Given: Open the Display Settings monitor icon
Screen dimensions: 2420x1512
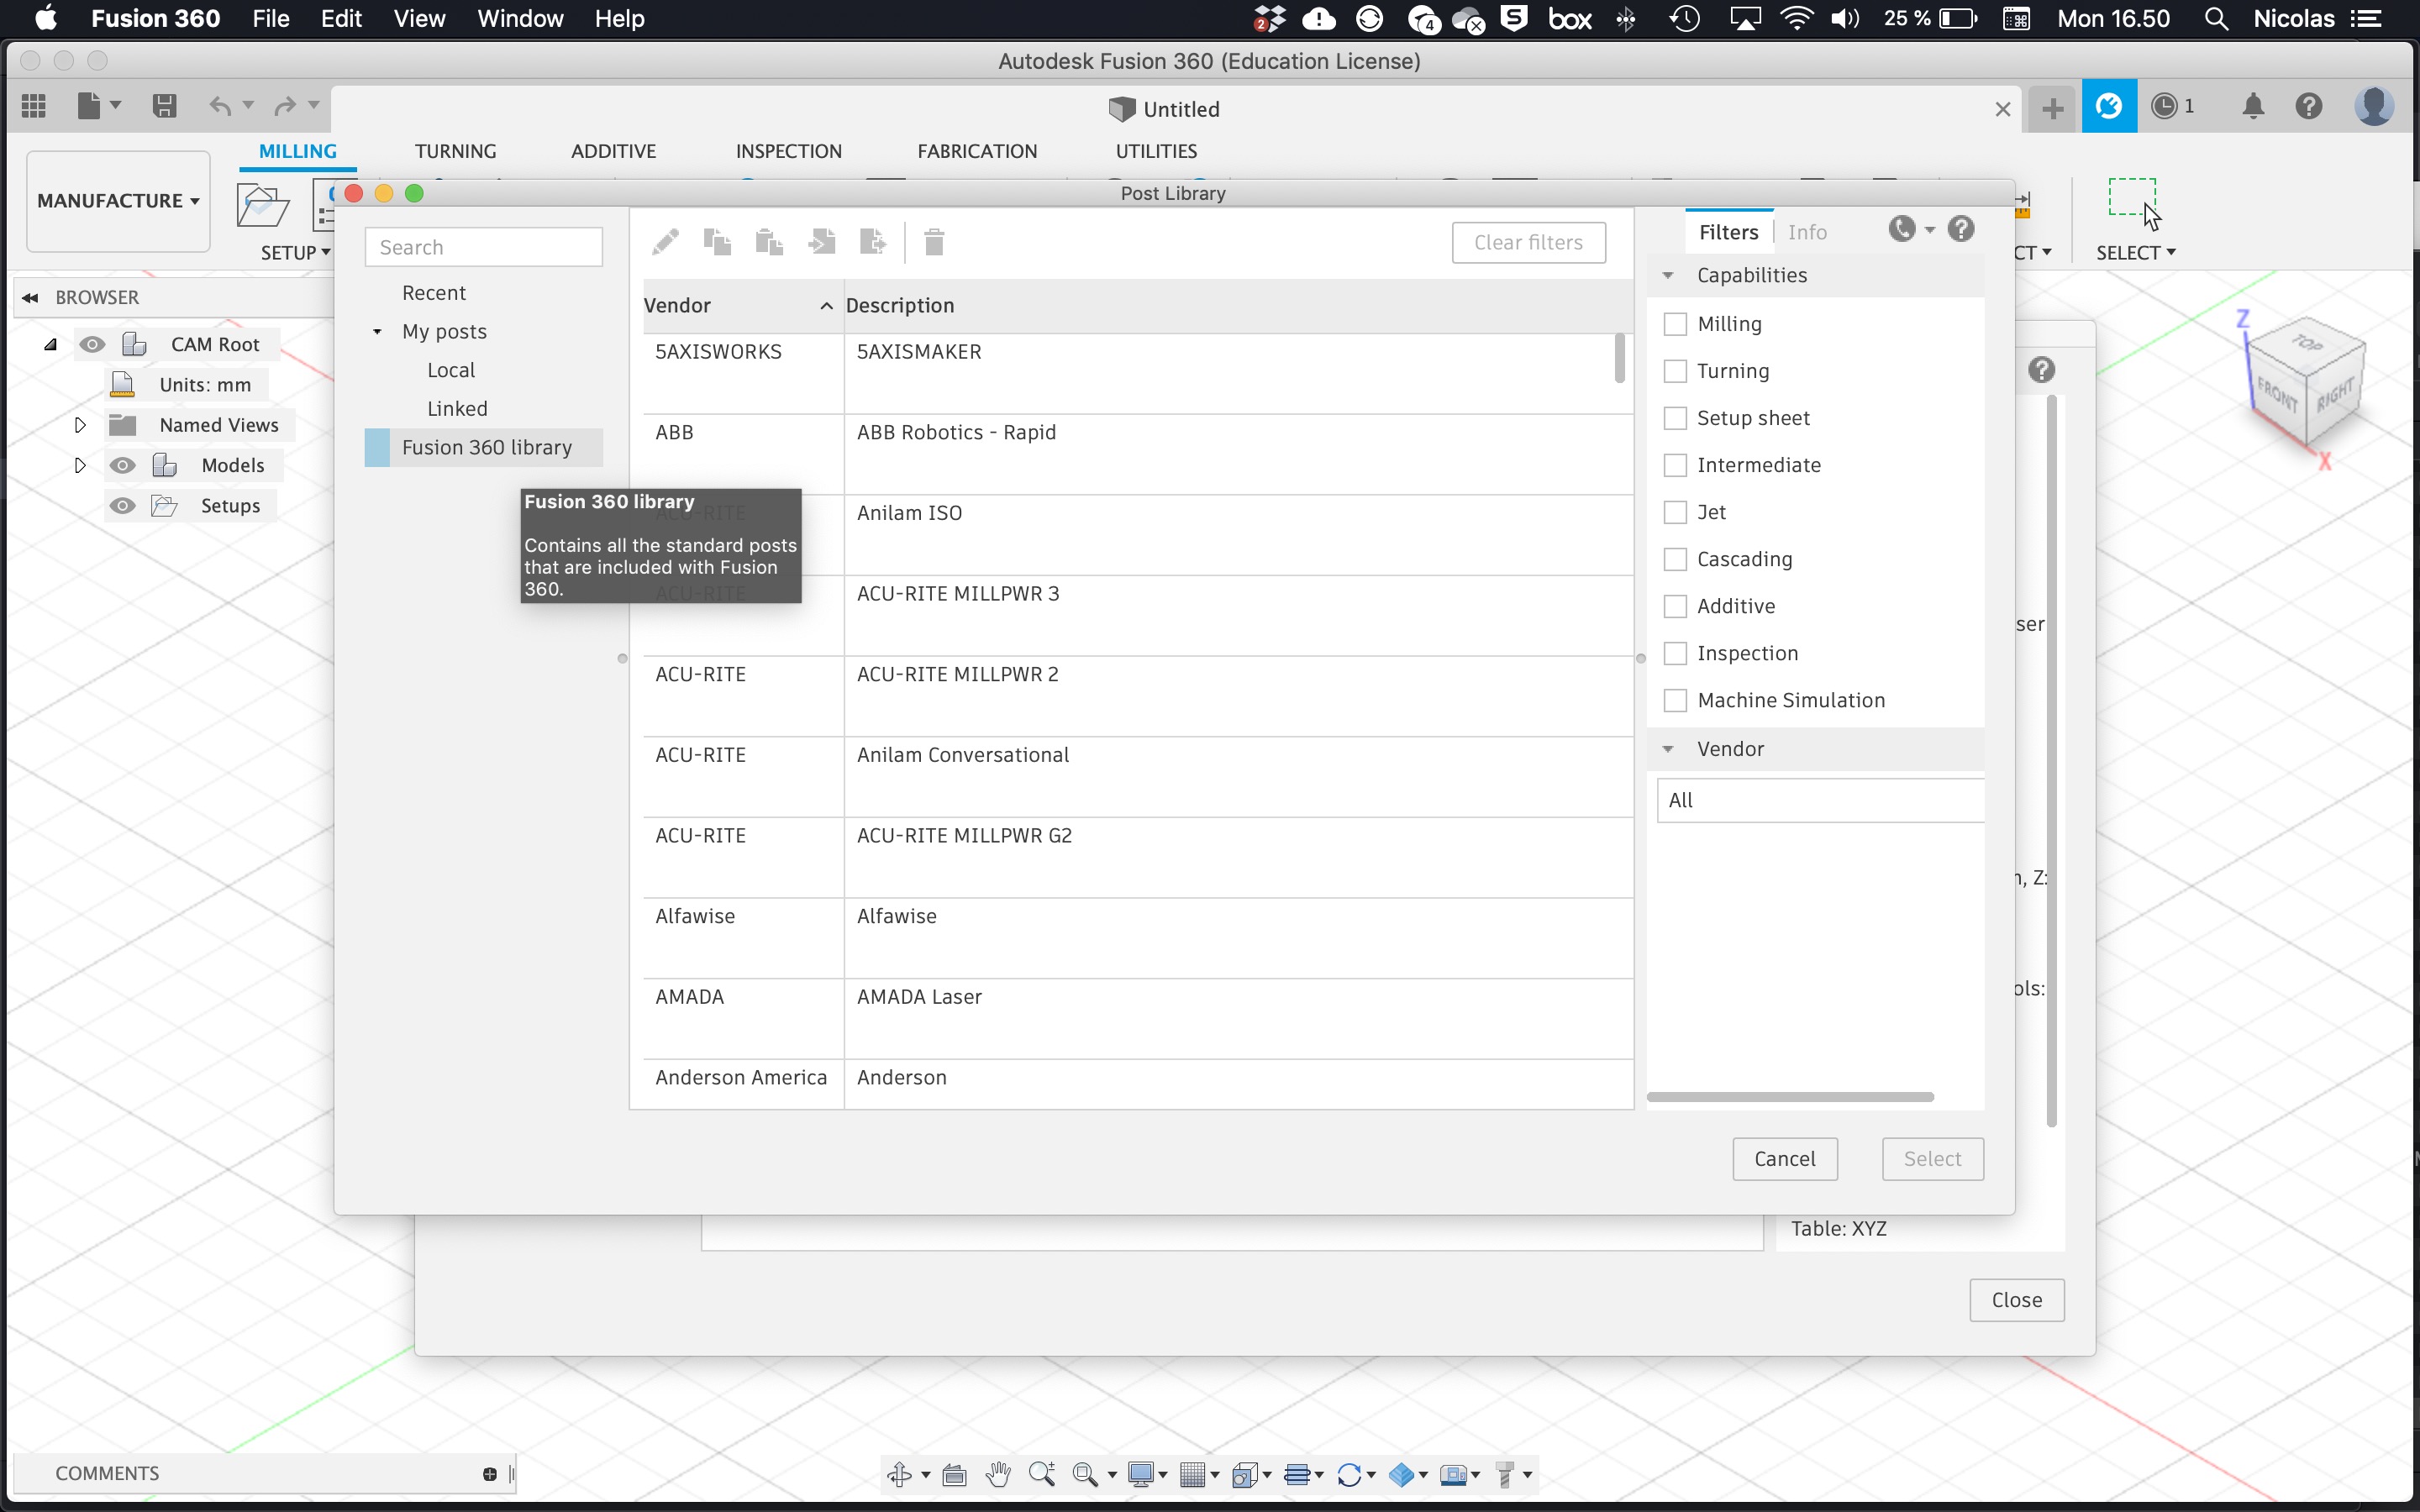Looking at the screenshot, I should pyautogui.click(x=1141, y=1474).
